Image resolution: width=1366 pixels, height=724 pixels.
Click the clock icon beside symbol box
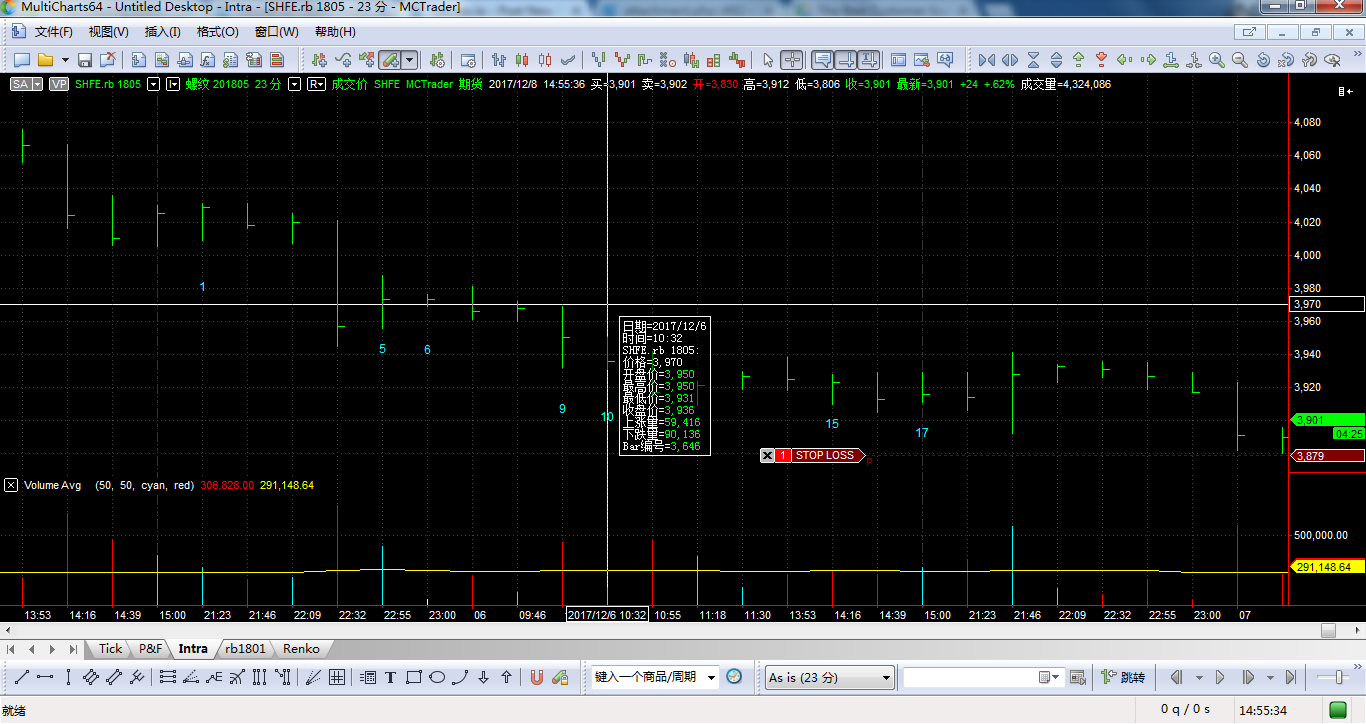pyautogui.click(x=735, y=677)
